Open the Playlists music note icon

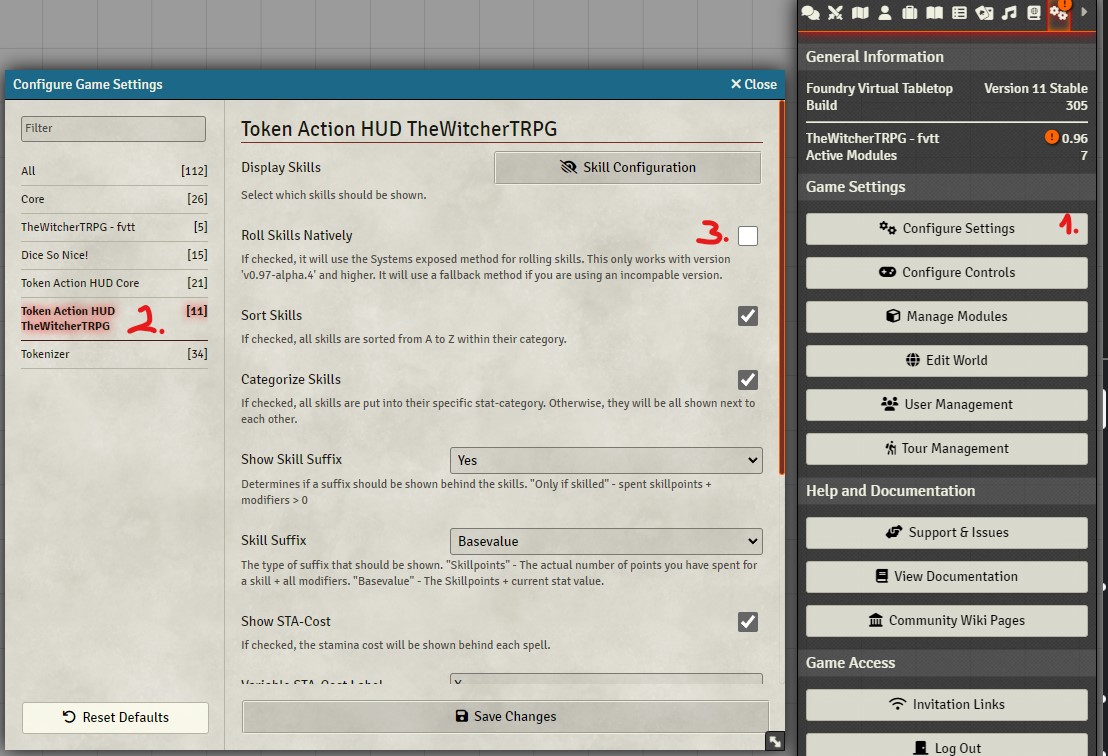1009,13
